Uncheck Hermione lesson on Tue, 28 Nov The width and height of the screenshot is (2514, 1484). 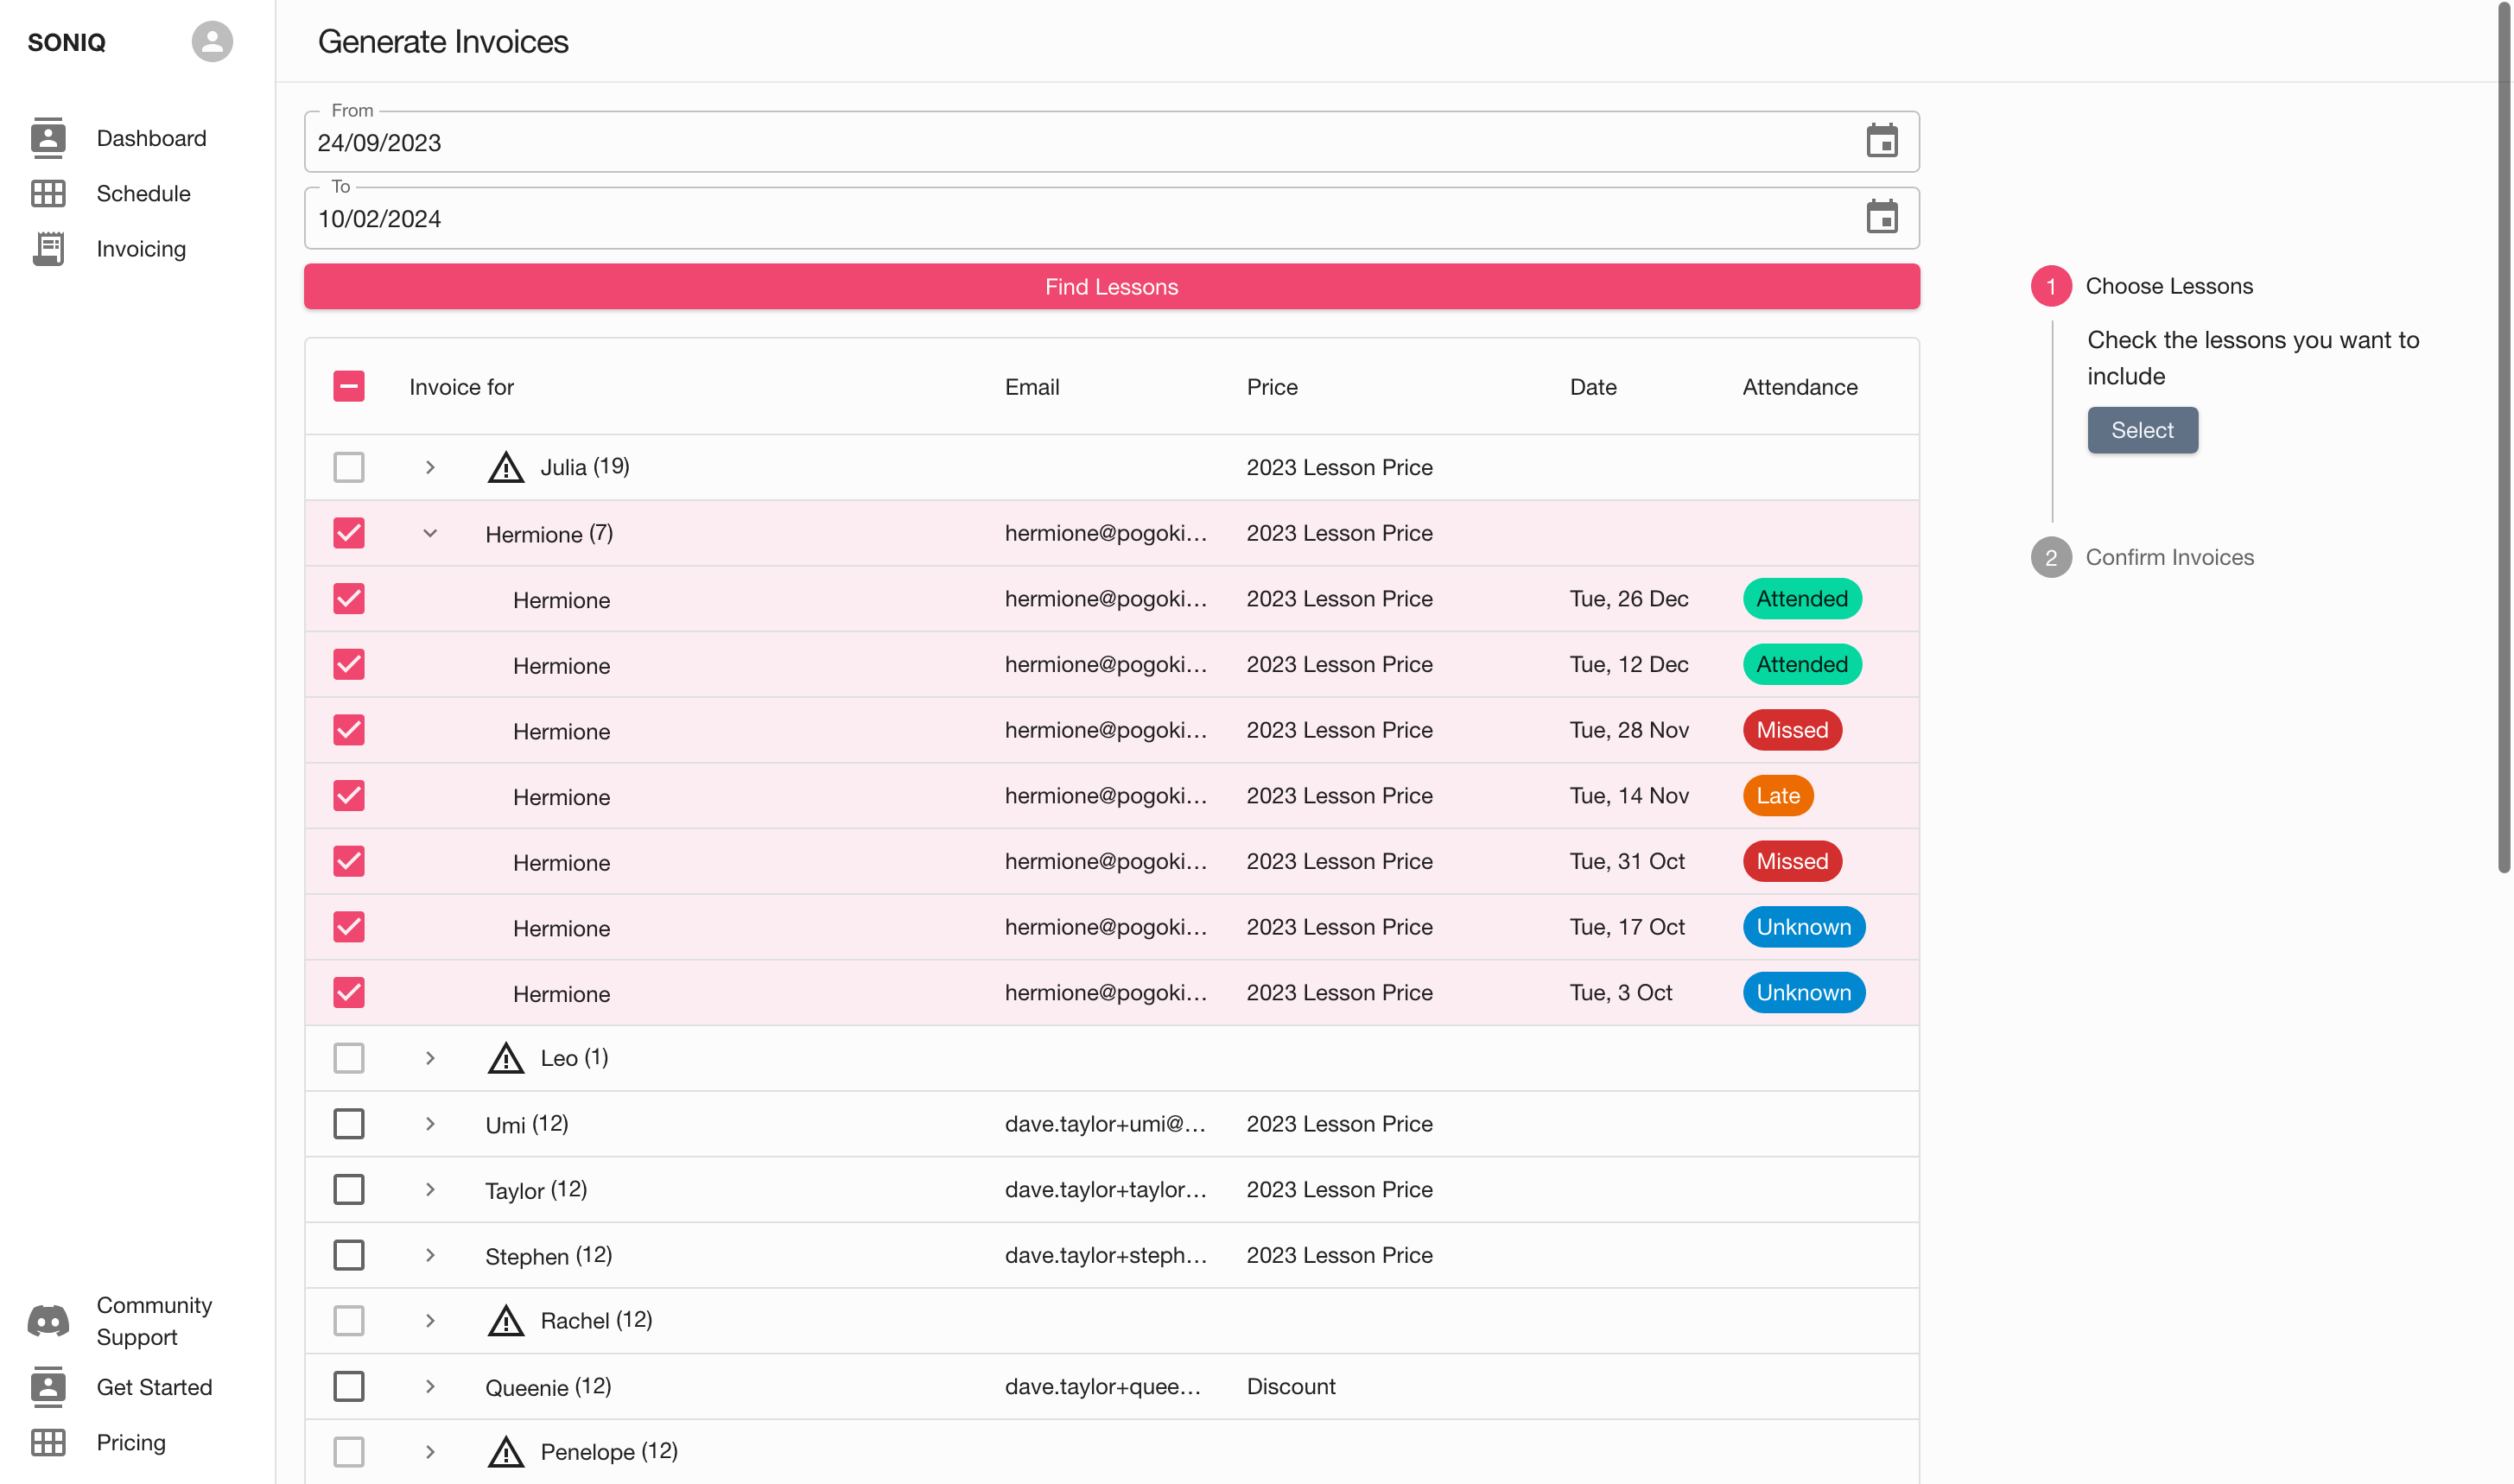348,730
